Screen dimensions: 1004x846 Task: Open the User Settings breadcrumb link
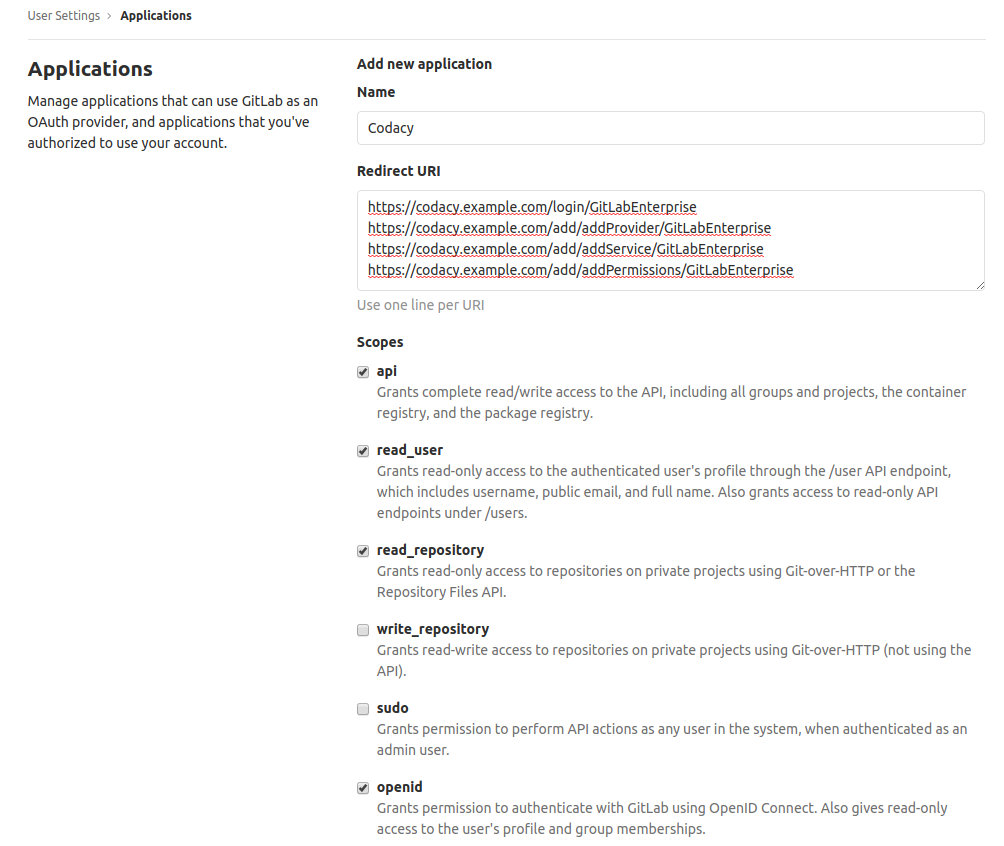coord(62,15)
